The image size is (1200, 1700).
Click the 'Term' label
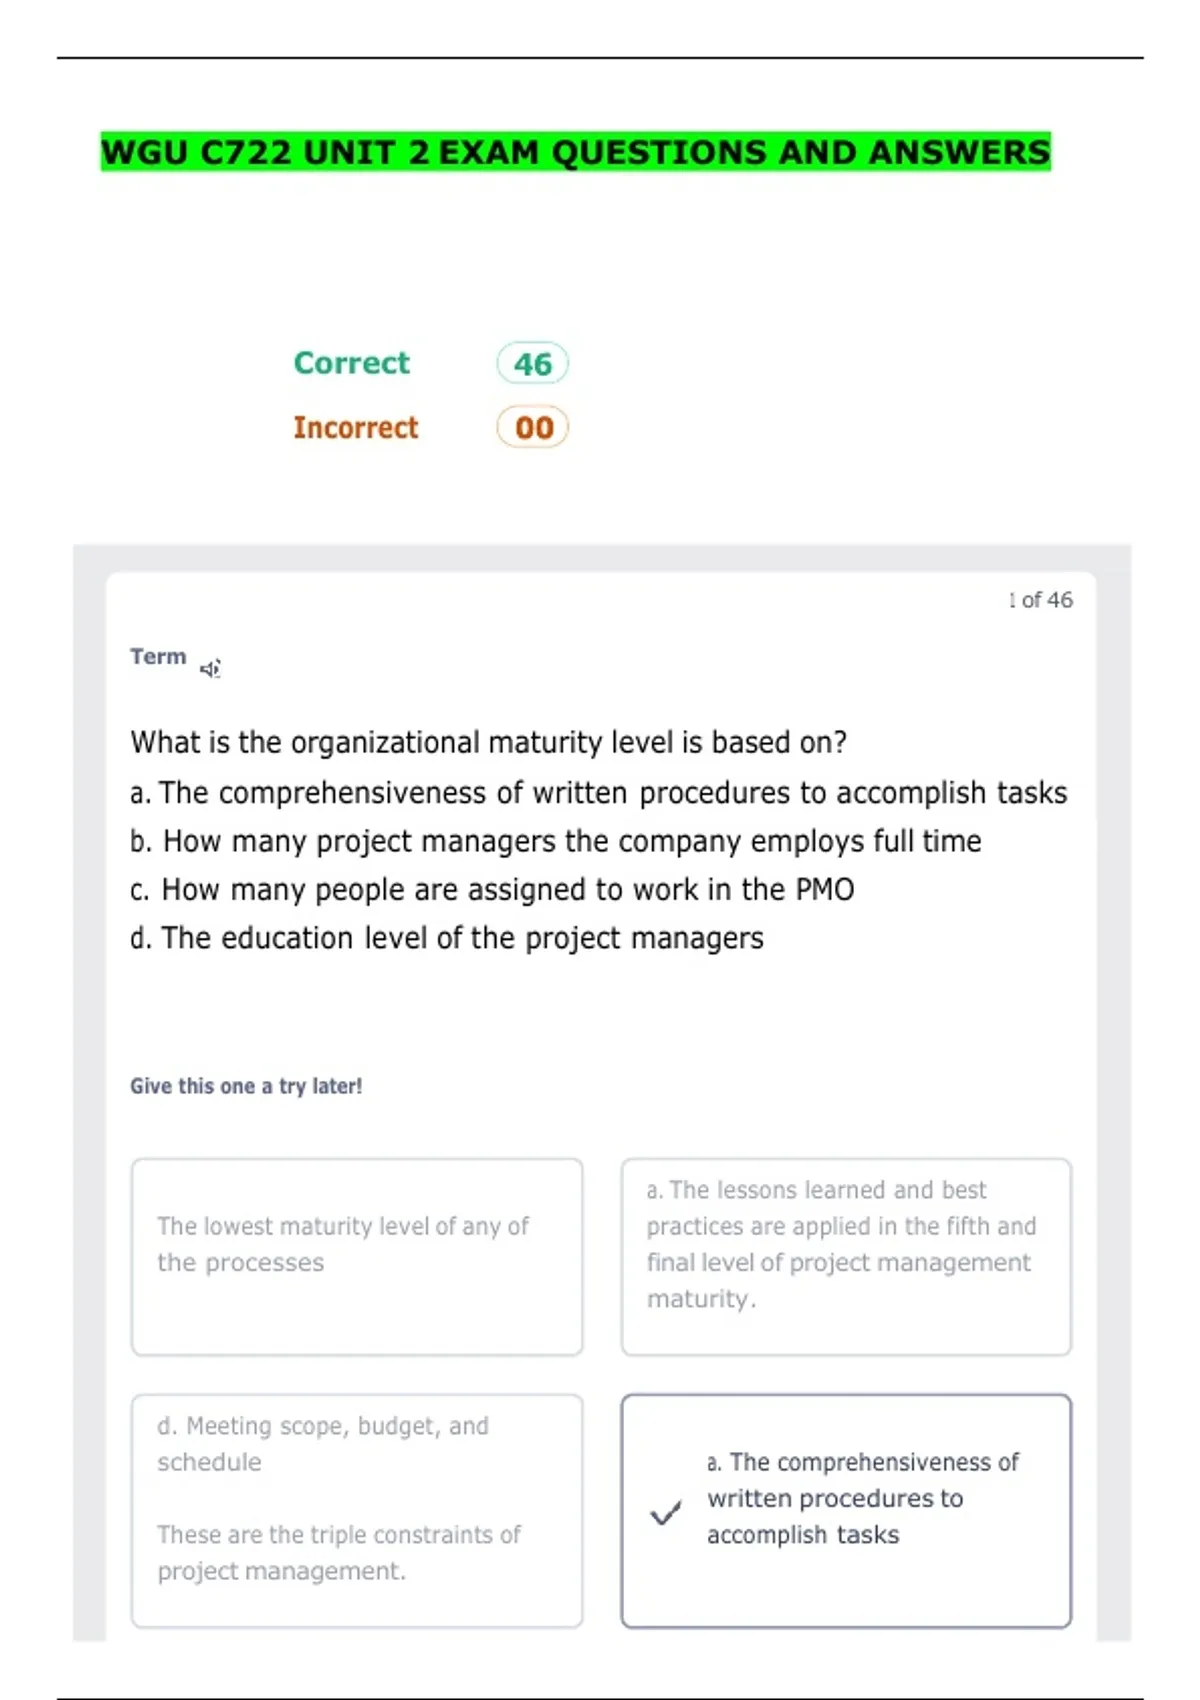(158, 657)
